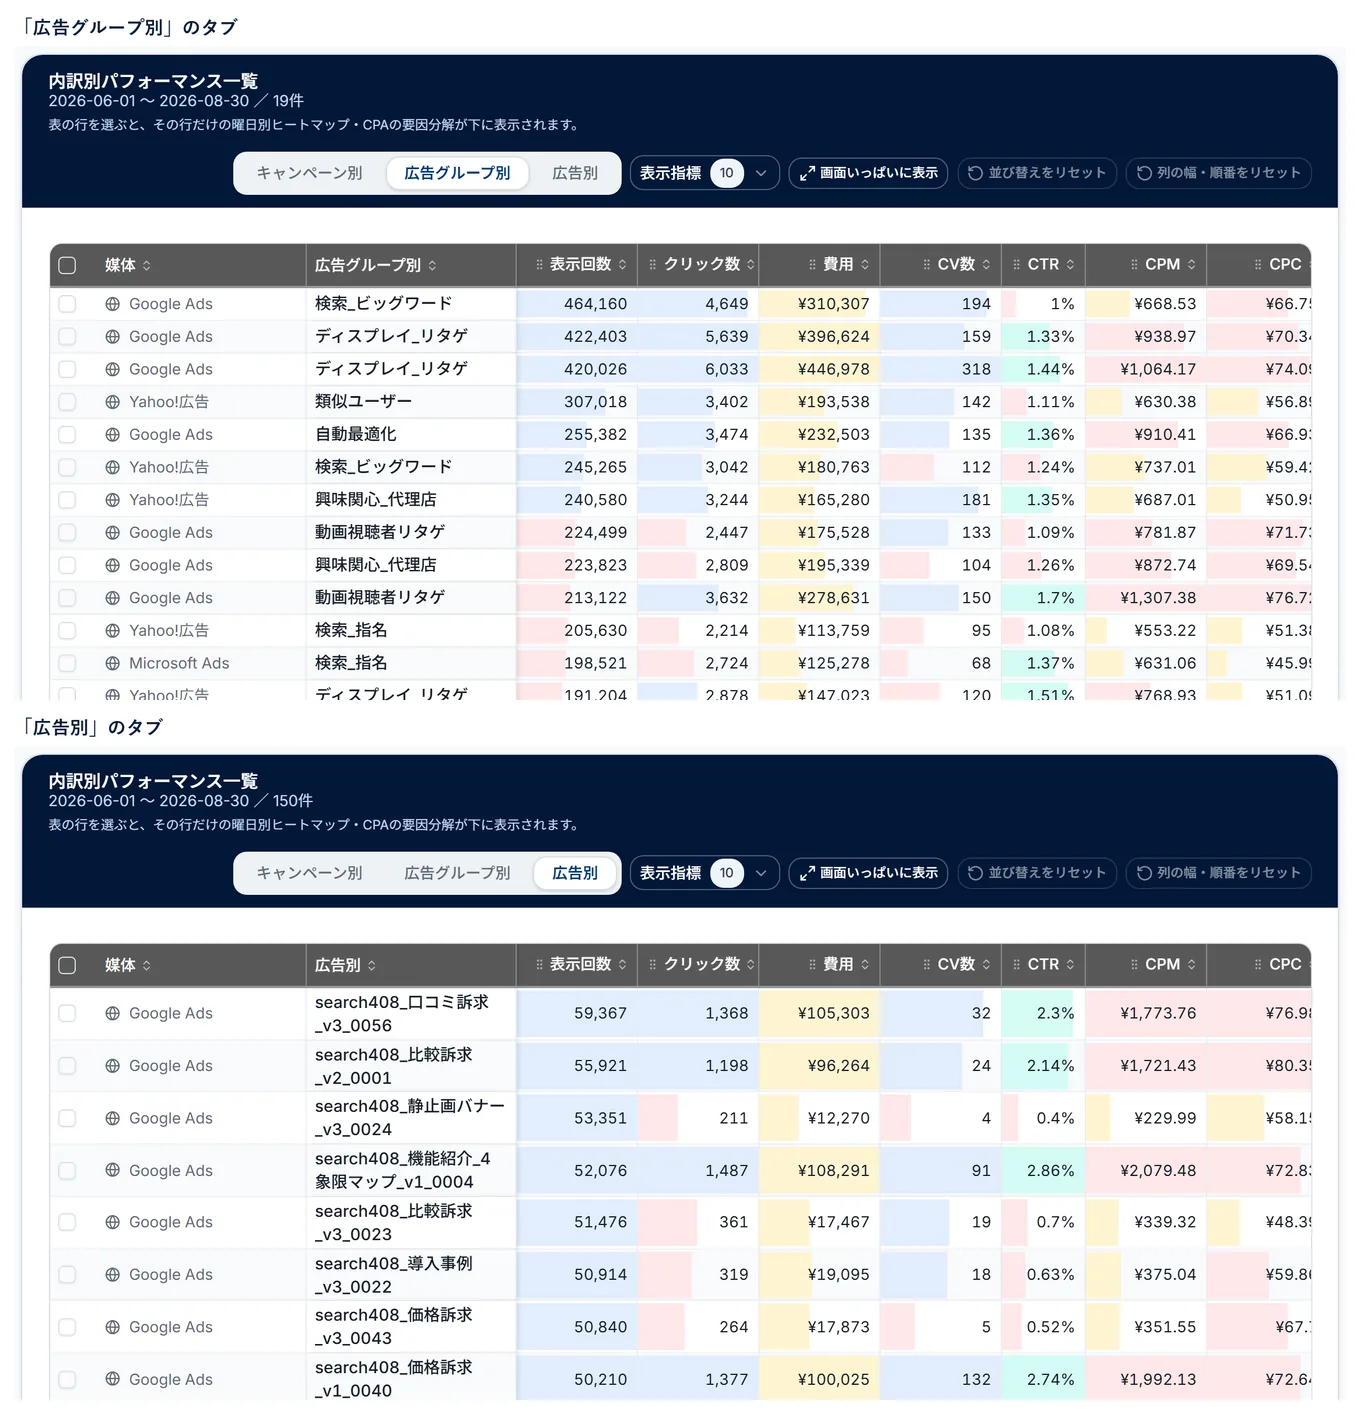The image size is (1360, 1414).
Task: Switch to the 広告グループ別 tab in the 150件 panel
Action: 457,873
